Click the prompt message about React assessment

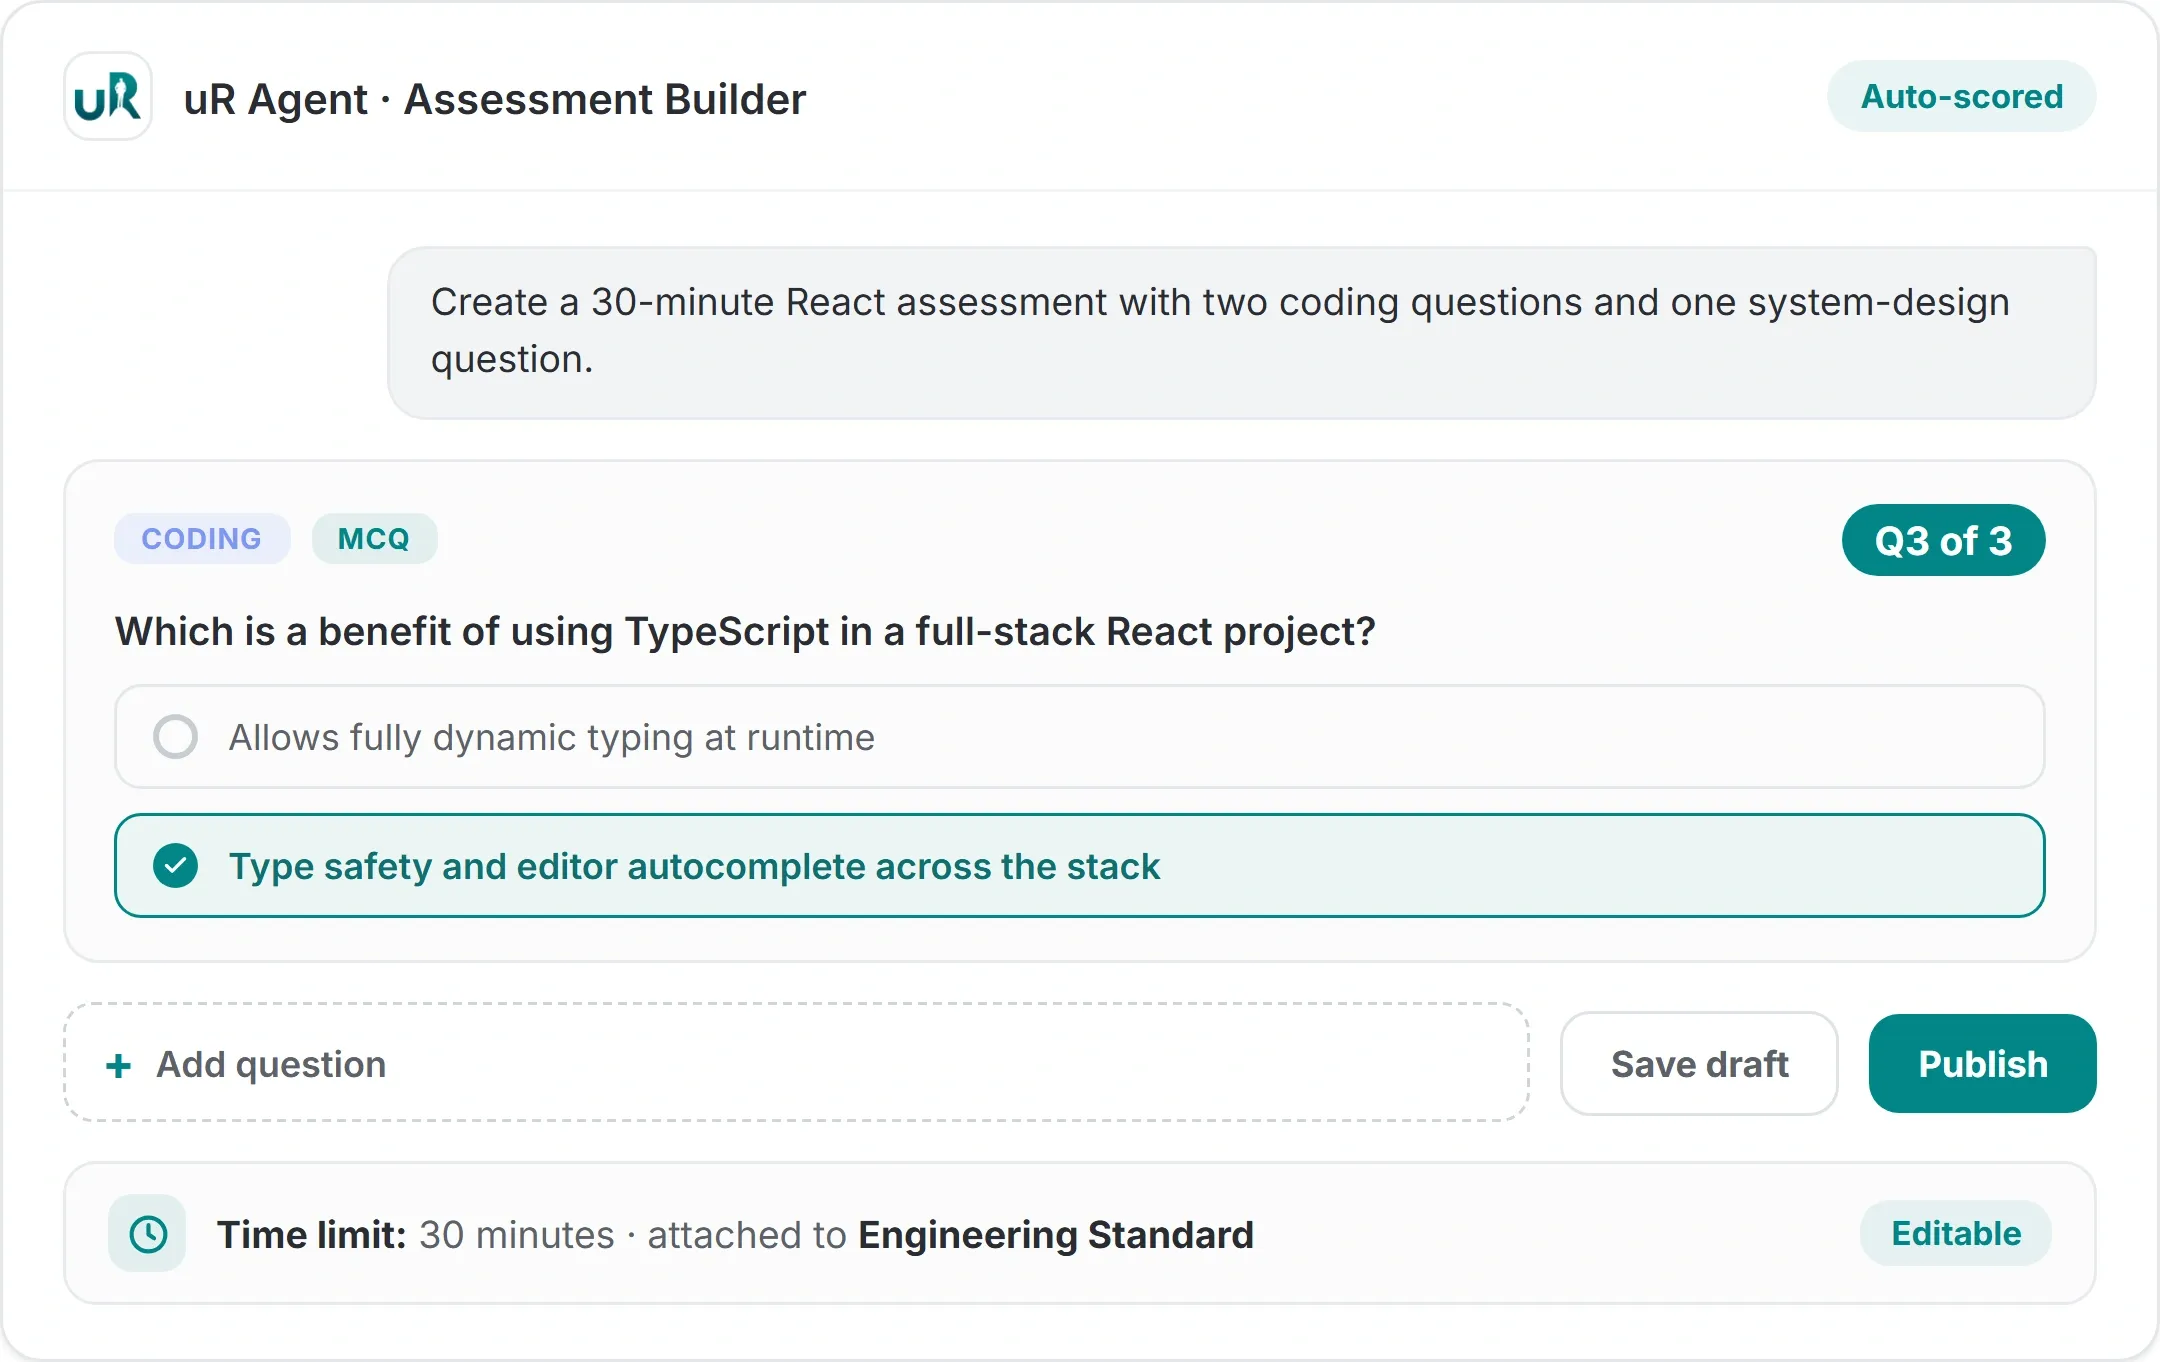[1241, 332]
